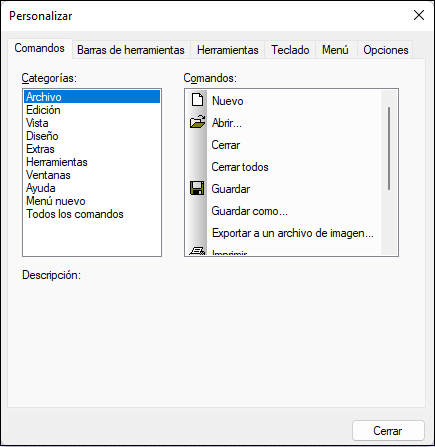The height and width of the screenshot is (447, 435).
Task: Select the Edición category
Action: pos(92,110)
